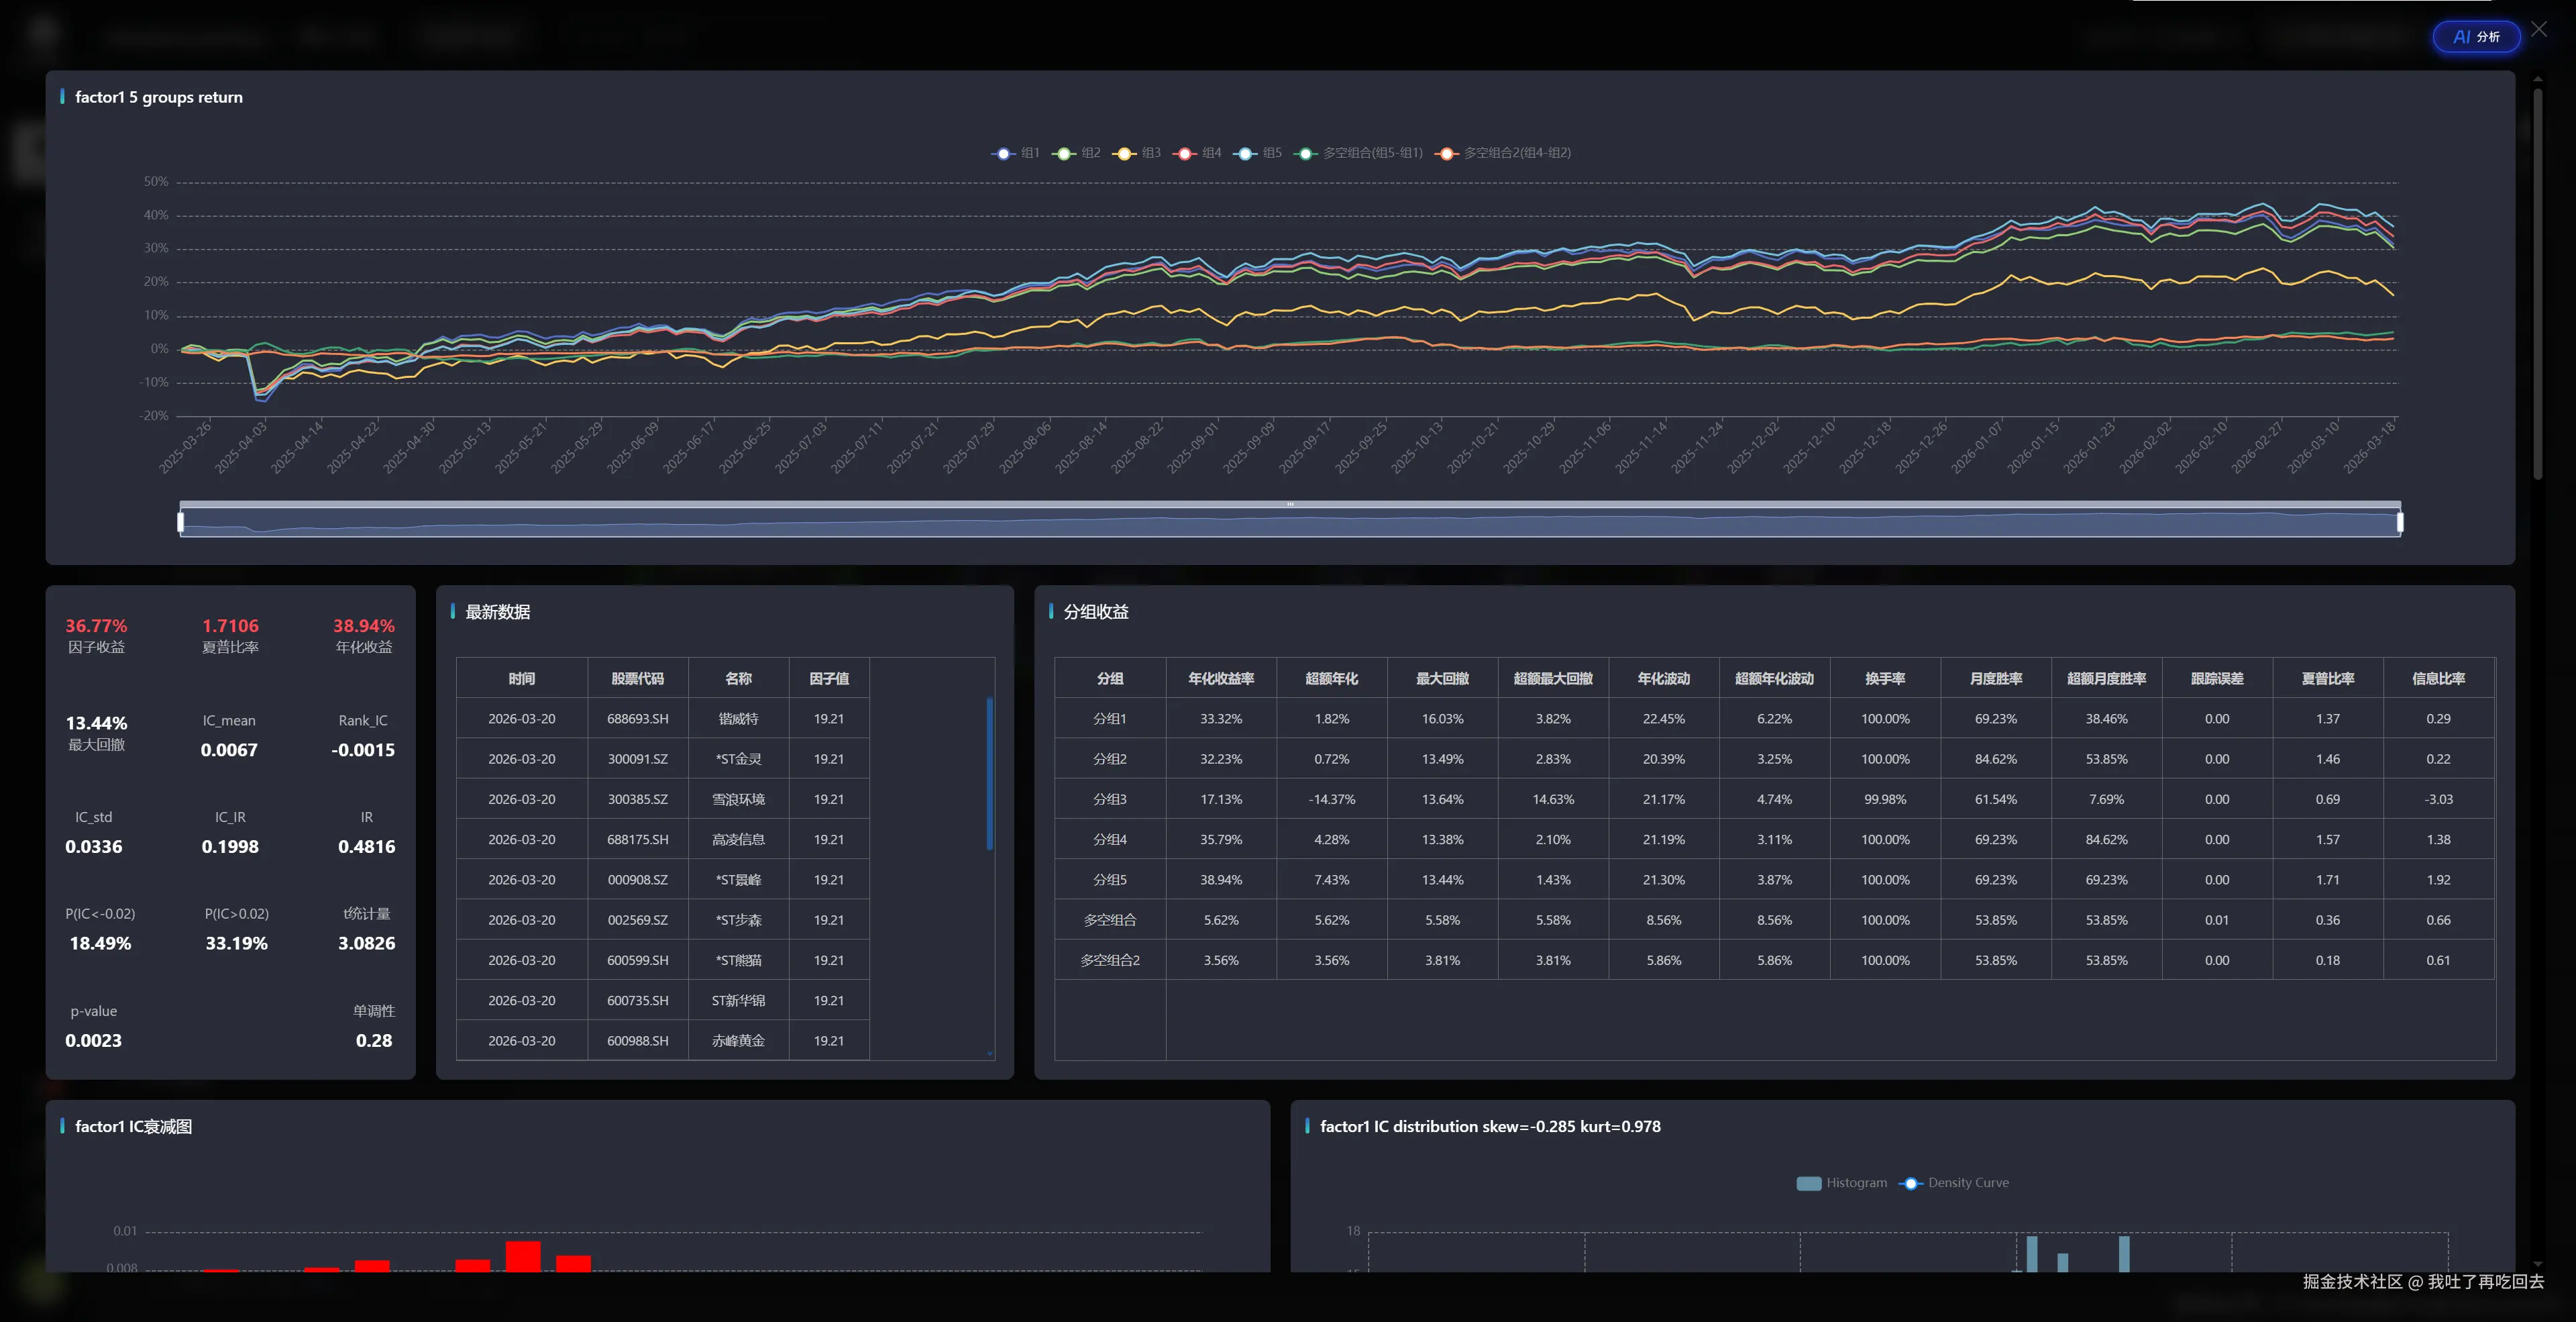The width and height of the screenshot is (2576, 1322).
Task: Toggle 组4 series legend marker
Action: click(1185, 153)
